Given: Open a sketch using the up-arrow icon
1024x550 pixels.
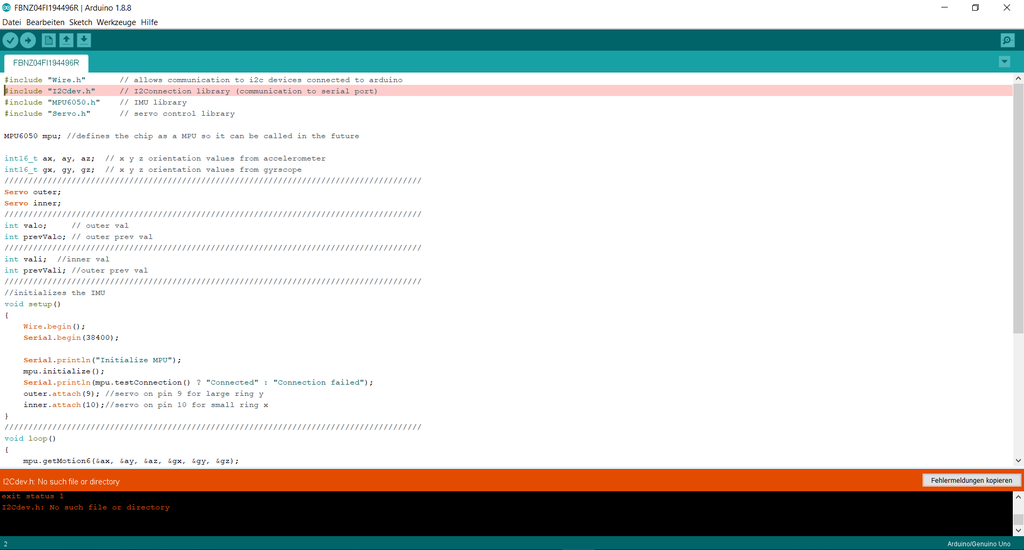Looking at the screenshot, I should pos(66,40).
